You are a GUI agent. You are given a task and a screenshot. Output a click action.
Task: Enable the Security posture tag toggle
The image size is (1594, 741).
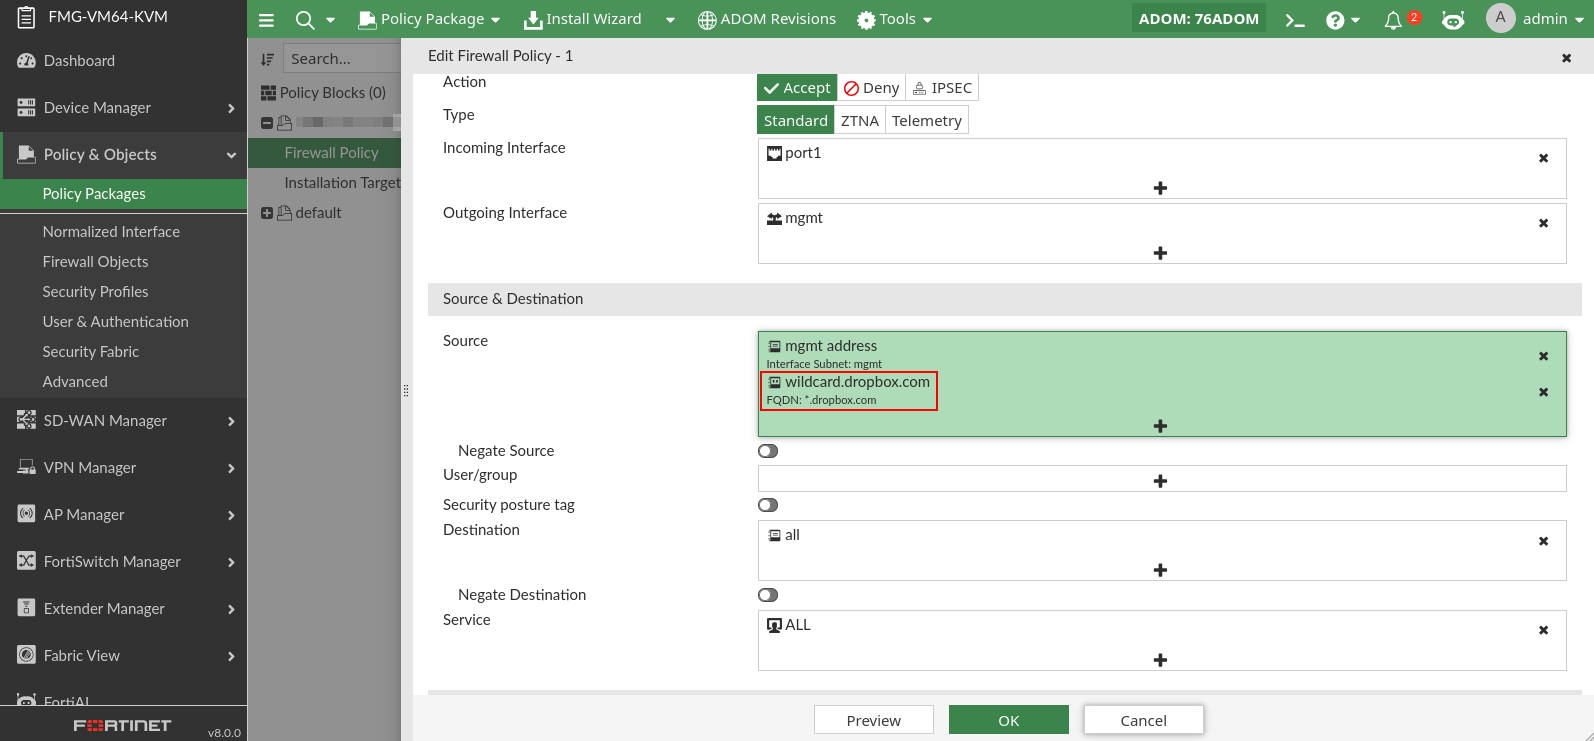[x=768, y=505]
